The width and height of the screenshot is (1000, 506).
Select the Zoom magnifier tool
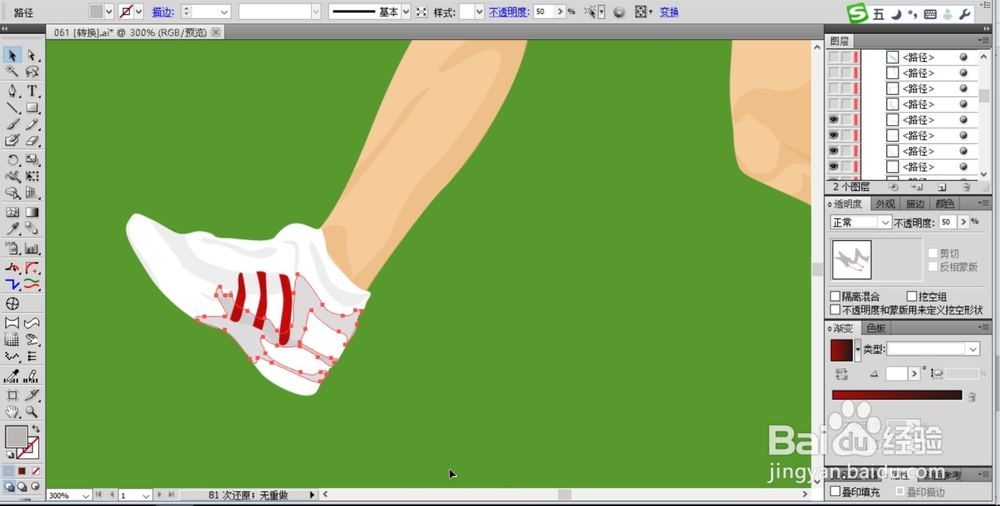(x=32, y=412)
